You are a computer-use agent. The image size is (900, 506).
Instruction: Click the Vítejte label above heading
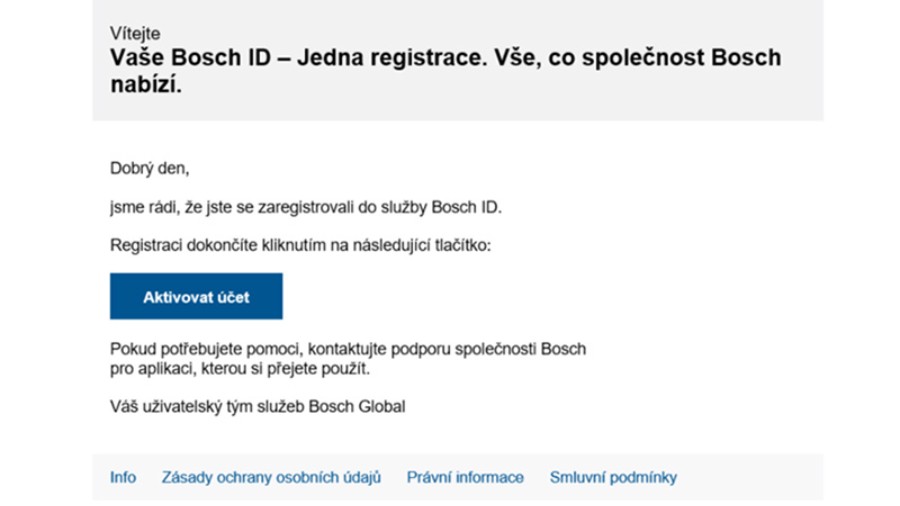135,33
